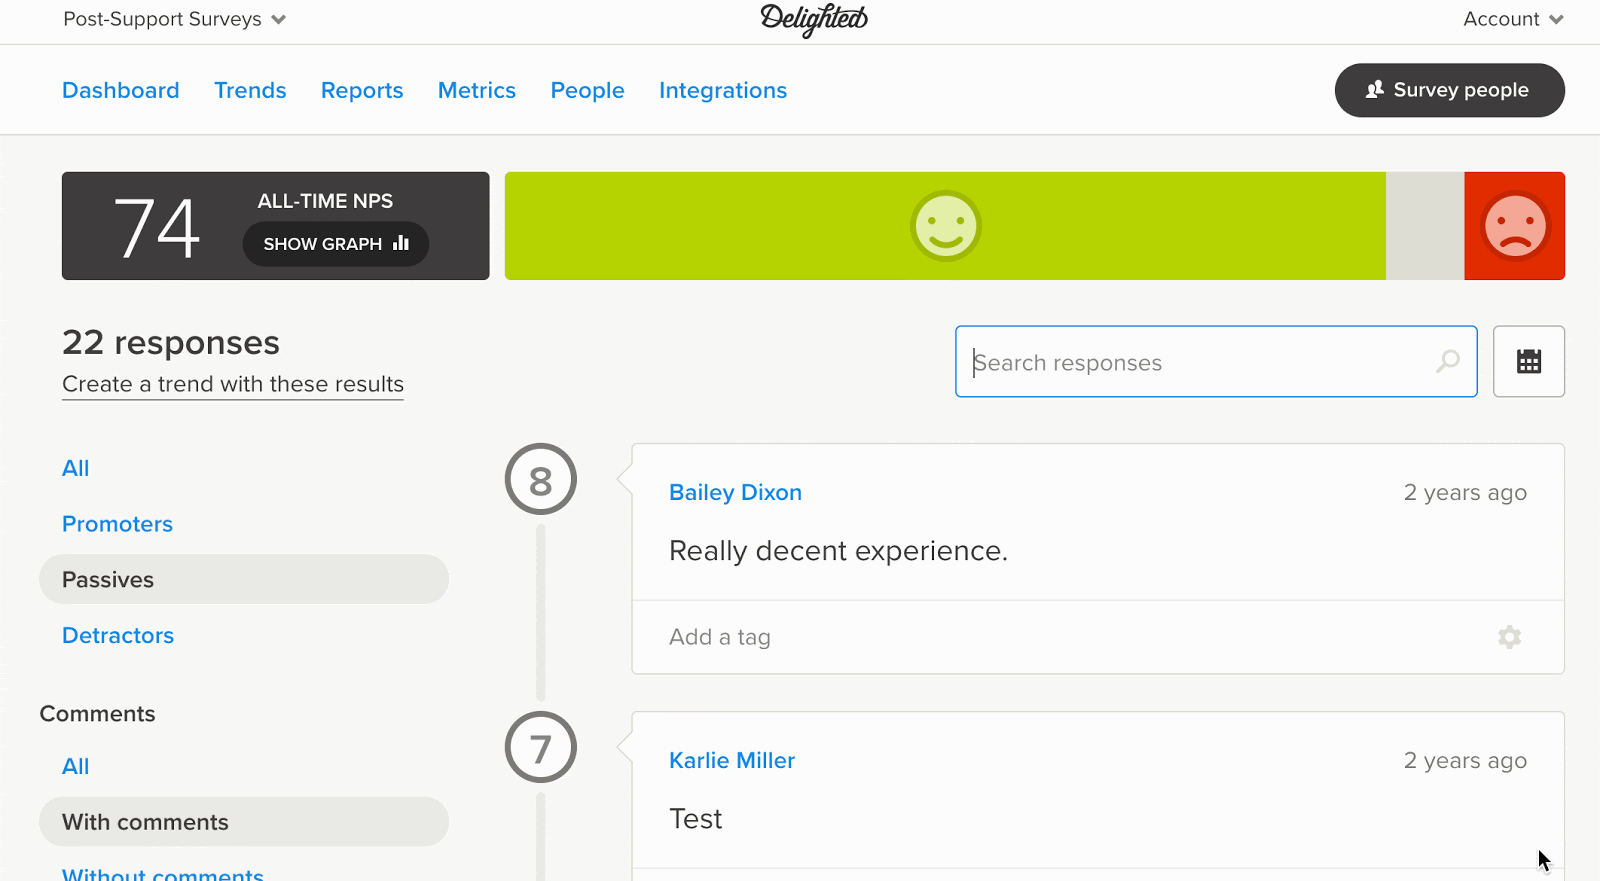Click the Comments section heading
Viewport: 1600px width, 881px height.
click(x=97, y=713)
